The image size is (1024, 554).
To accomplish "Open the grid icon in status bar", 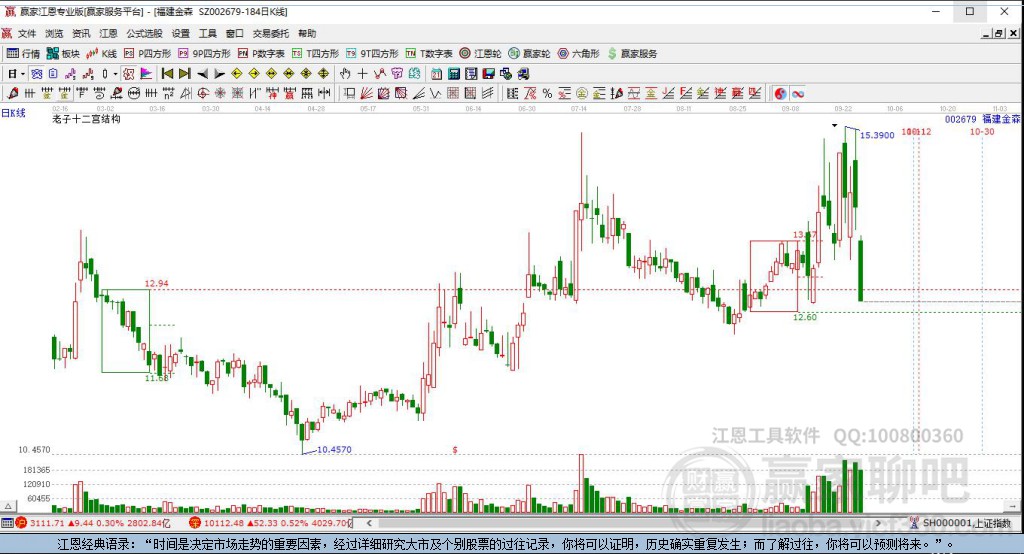I will click(7, 523).
